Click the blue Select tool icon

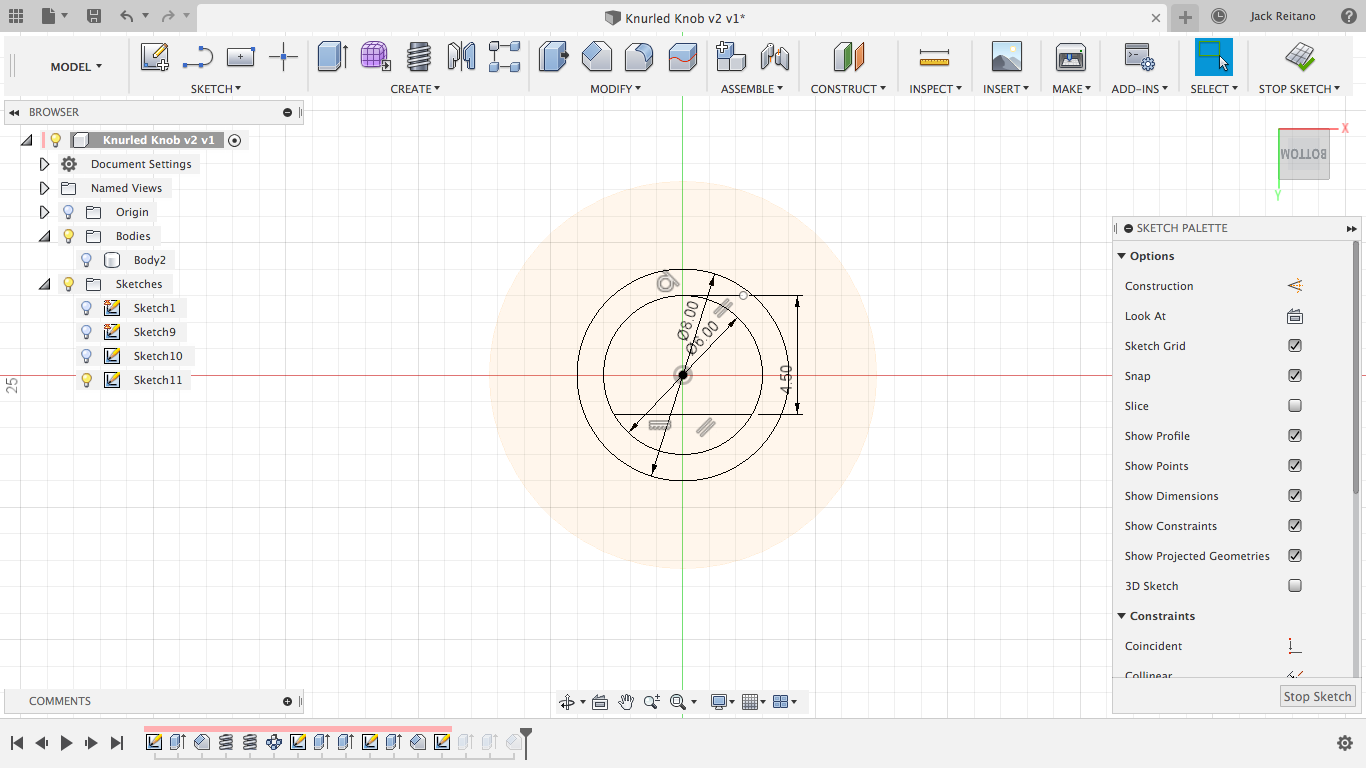pos(1214,57)
